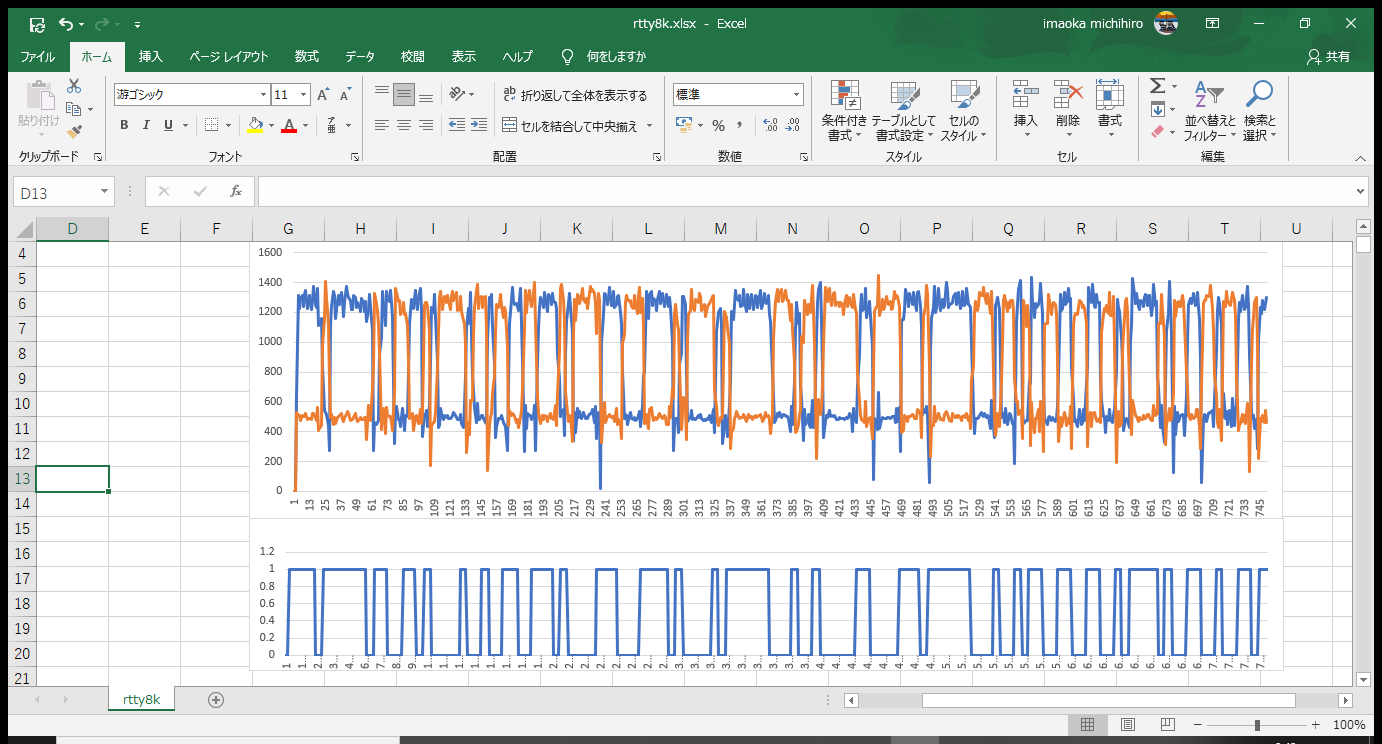Apply comma style

740,125
